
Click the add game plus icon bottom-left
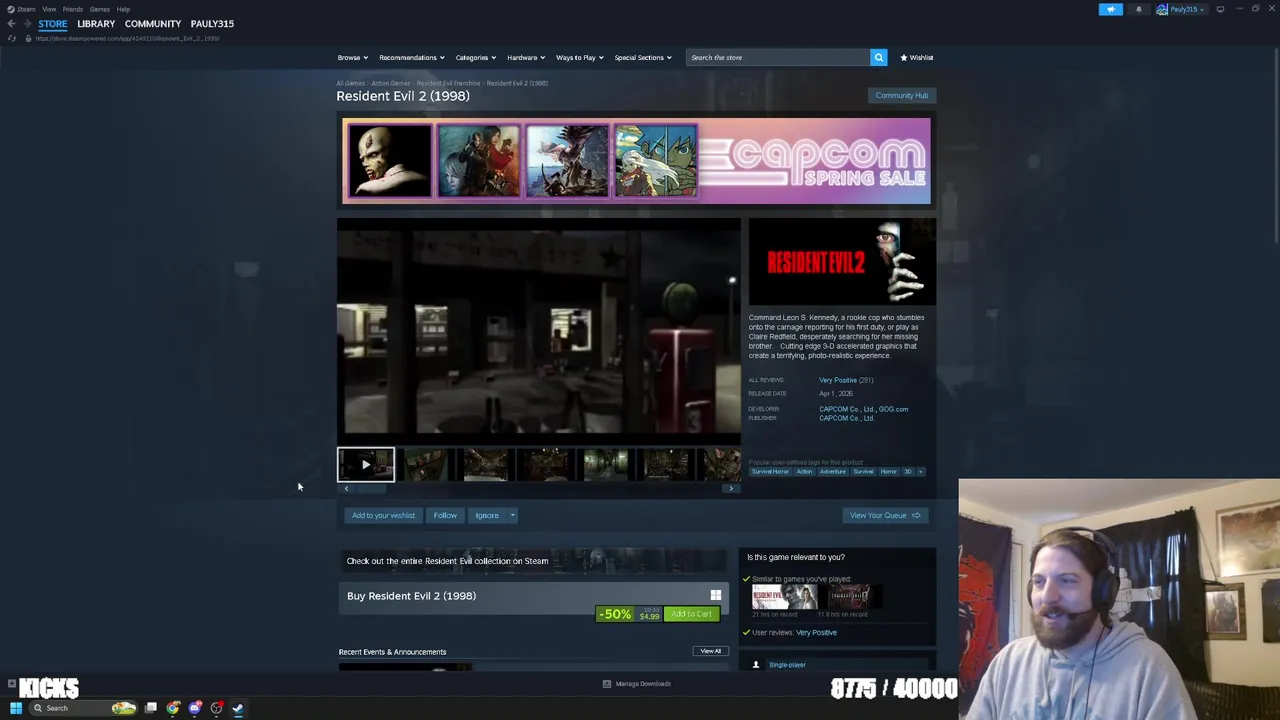(x=11, y=684)
